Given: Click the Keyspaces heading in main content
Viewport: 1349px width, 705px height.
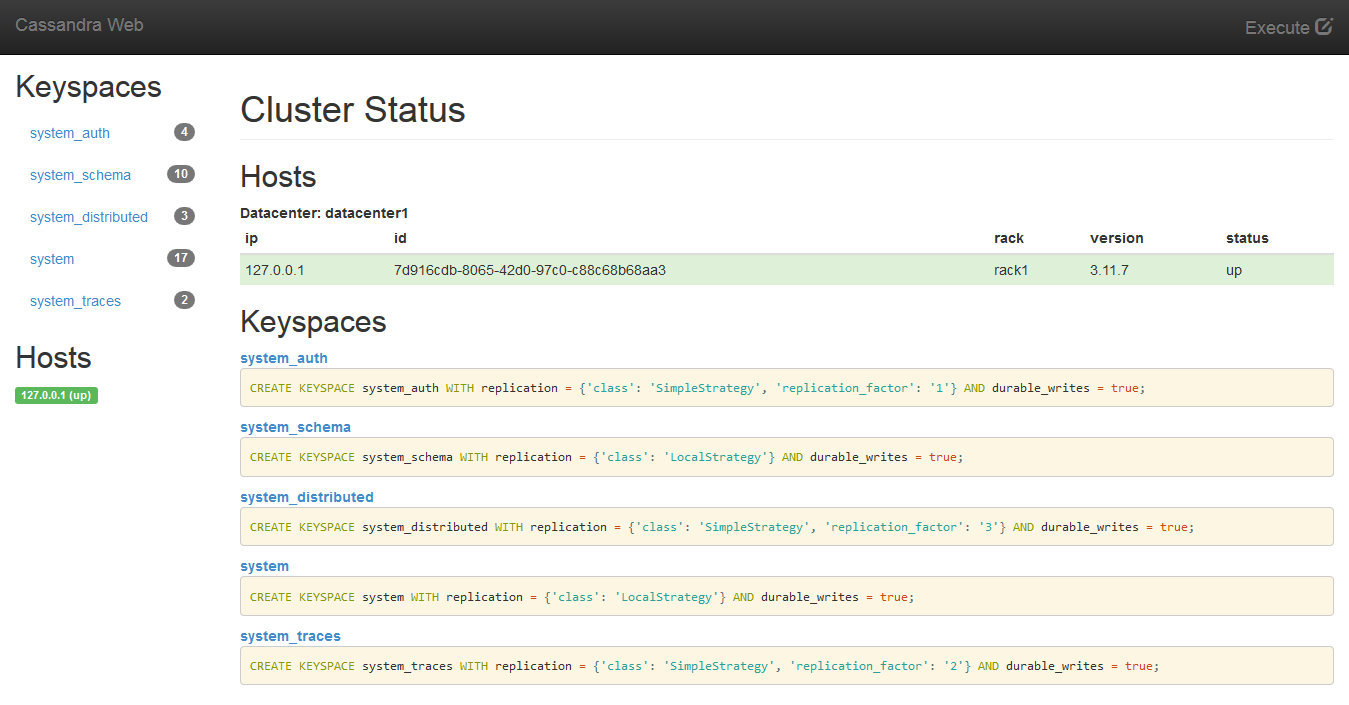Looking at the screenshot, I should pos(313,322).
